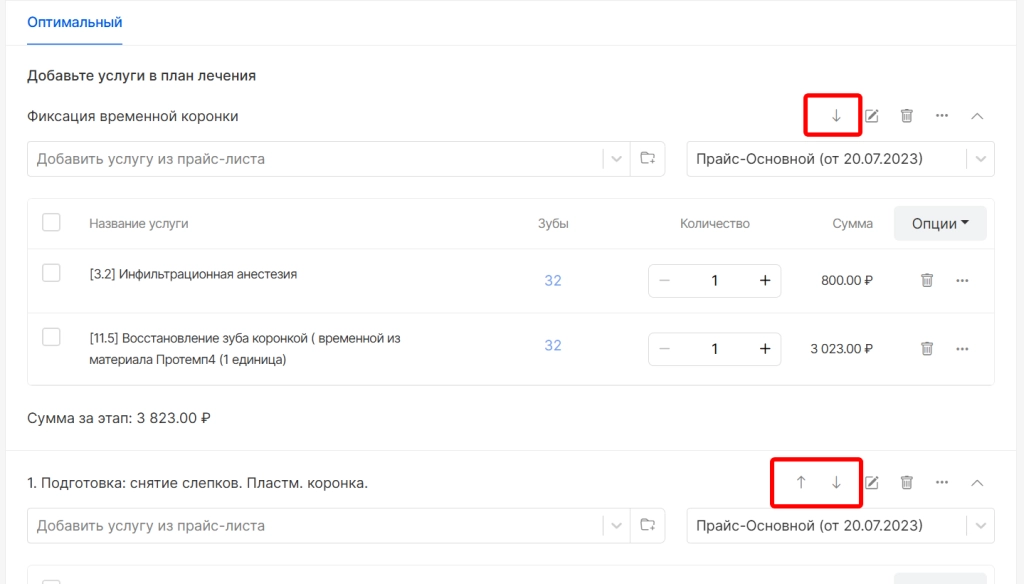Move 'Подготовка: снятие слепков' stage up

(x=801, y=483)
